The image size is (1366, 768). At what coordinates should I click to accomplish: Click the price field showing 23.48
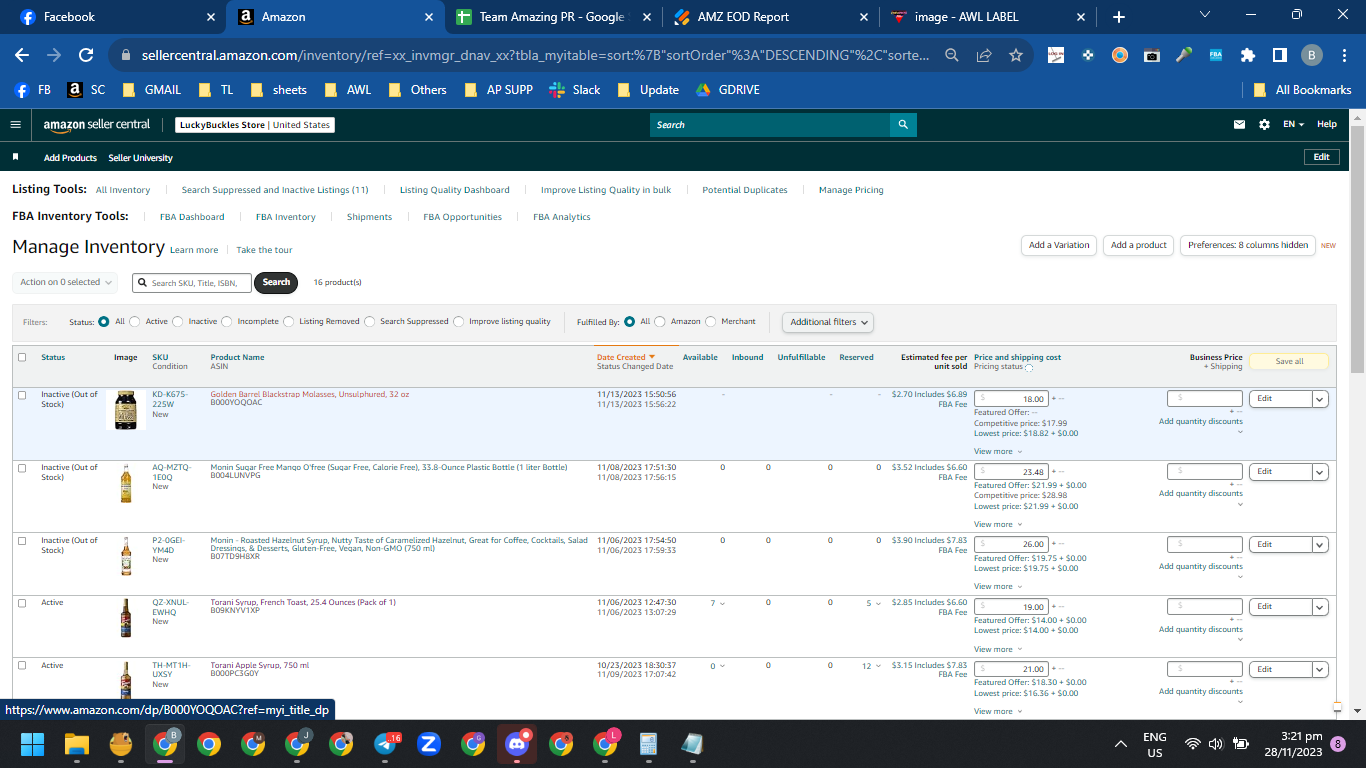(1011, 472)
